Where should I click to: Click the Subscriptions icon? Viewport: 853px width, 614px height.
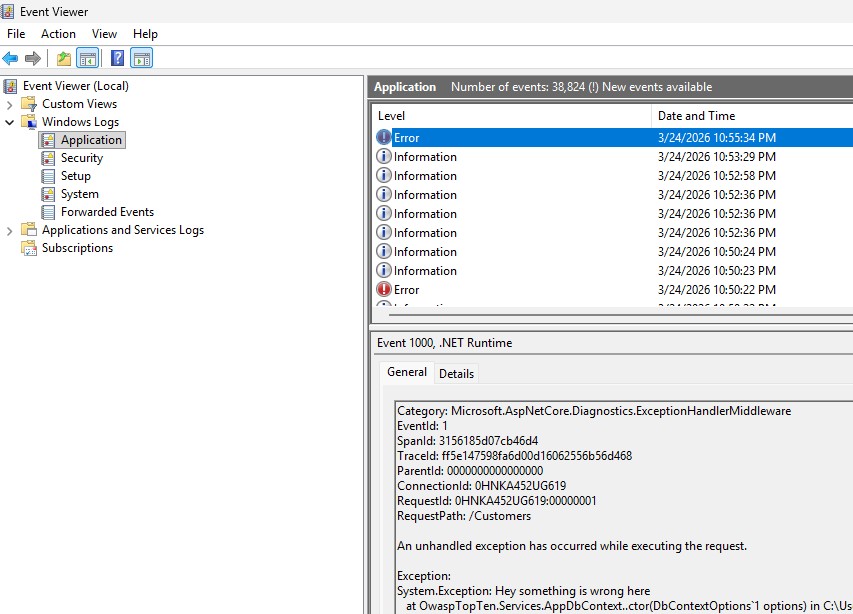28,248
